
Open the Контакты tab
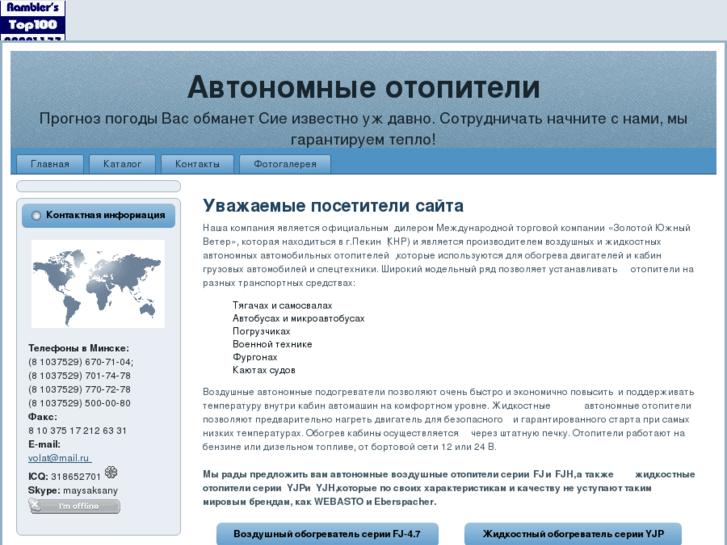point(198,164)
